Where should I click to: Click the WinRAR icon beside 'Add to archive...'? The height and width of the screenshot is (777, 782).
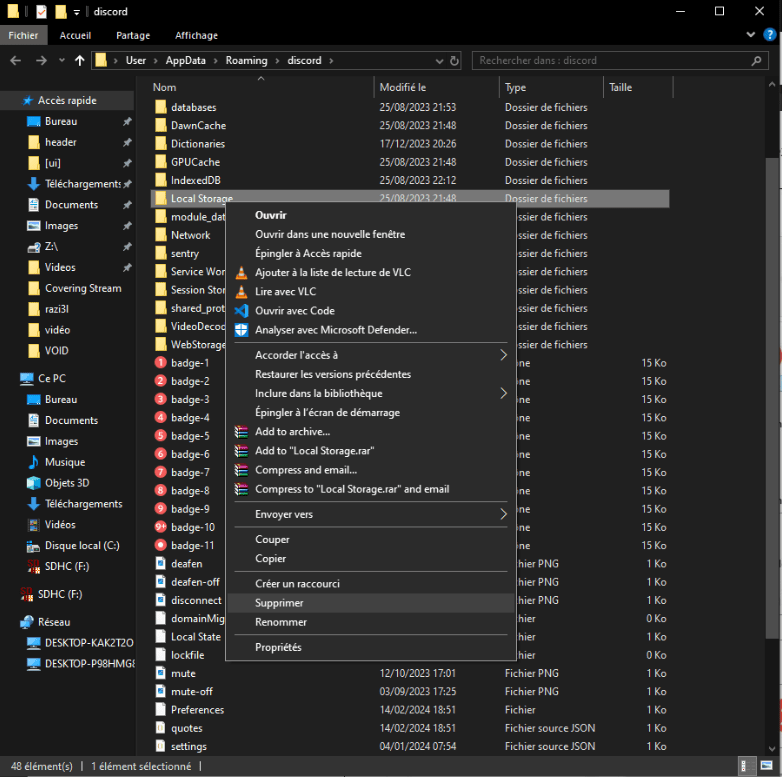tap(240, 432)
